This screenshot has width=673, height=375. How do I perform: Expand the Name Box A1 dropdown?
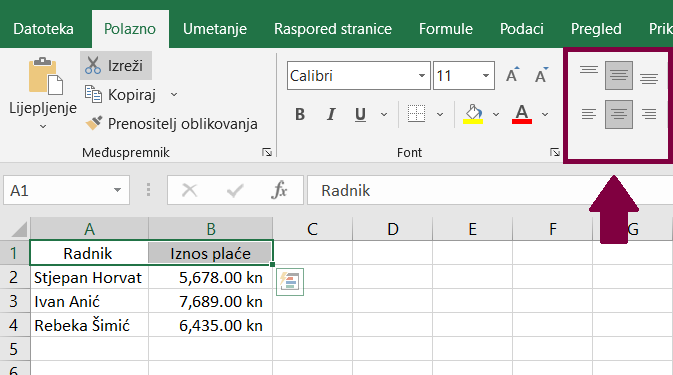(x=117, y=190)
